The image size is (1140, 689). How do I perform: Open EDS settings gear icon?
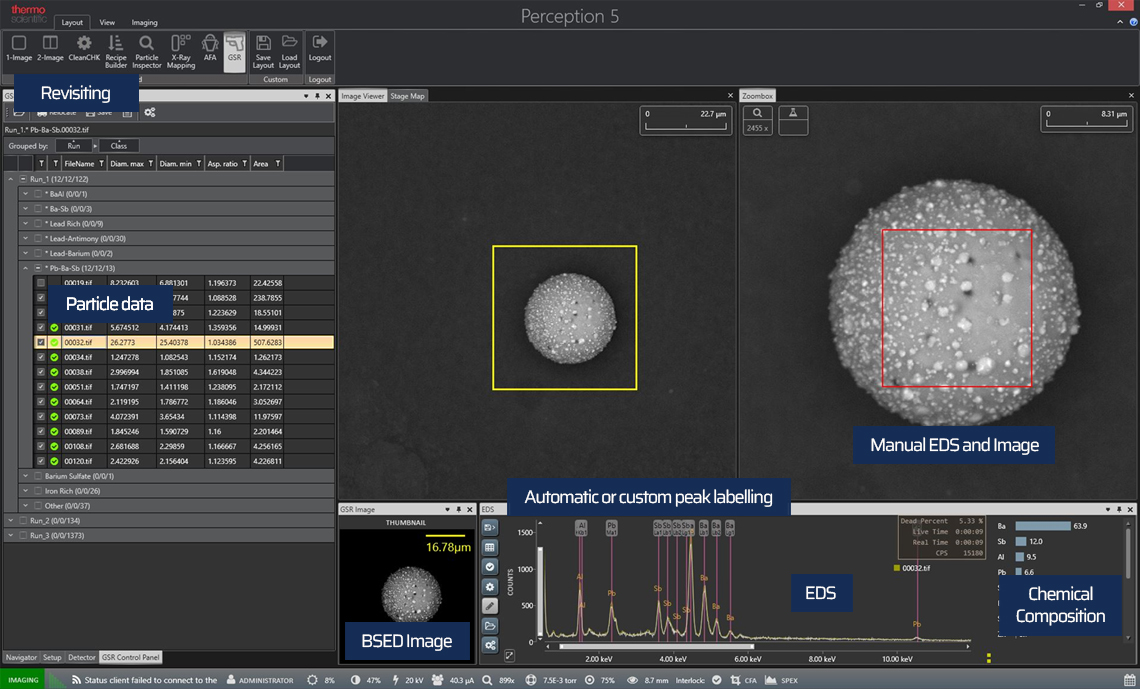pyautogui.click(x=489, y=587)
